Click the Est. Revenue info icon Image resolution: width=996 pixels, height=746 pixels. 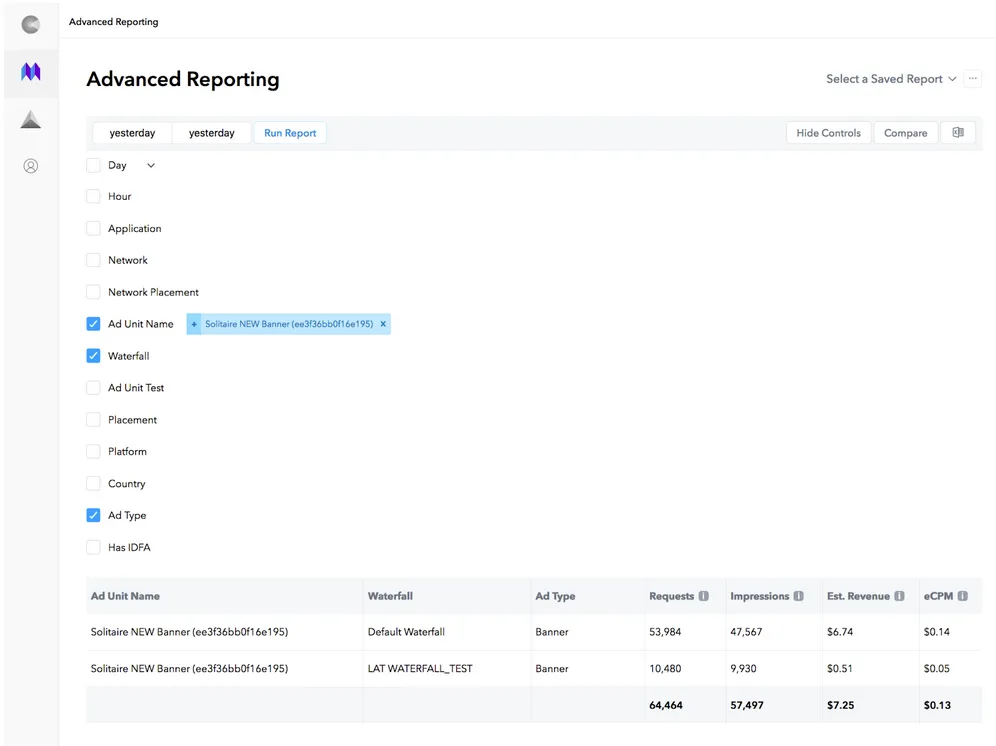[x=899, y=596]
